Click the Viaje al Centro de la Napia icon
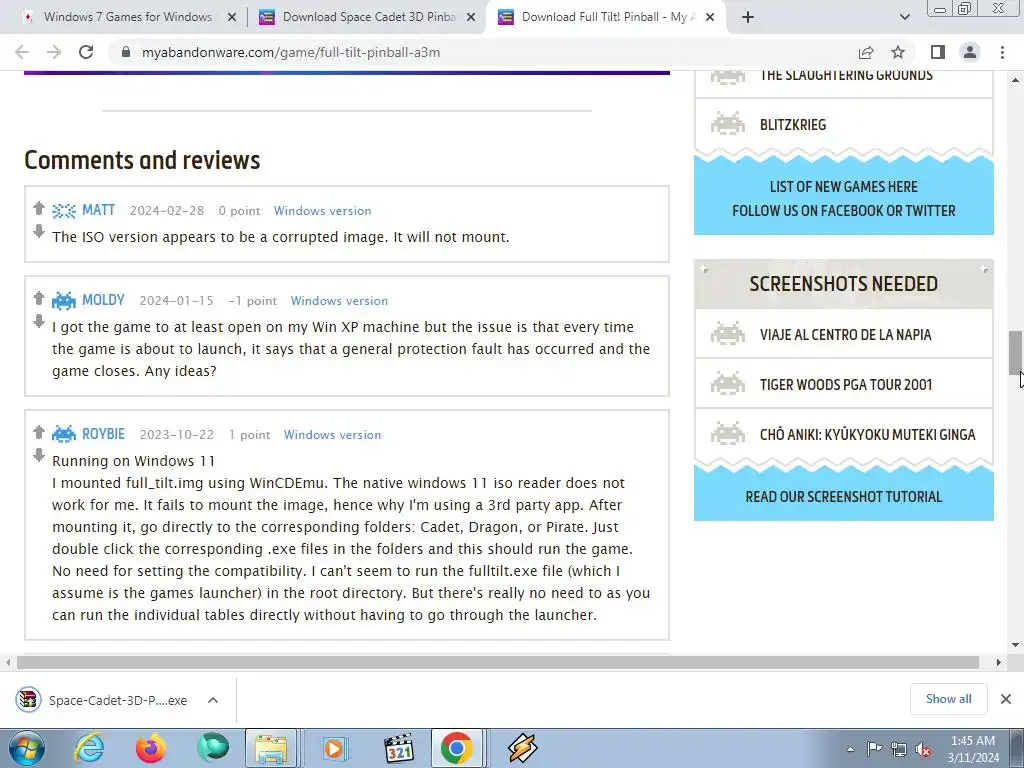This screenshot has height=768, width=1024. [x=728, y=334]
